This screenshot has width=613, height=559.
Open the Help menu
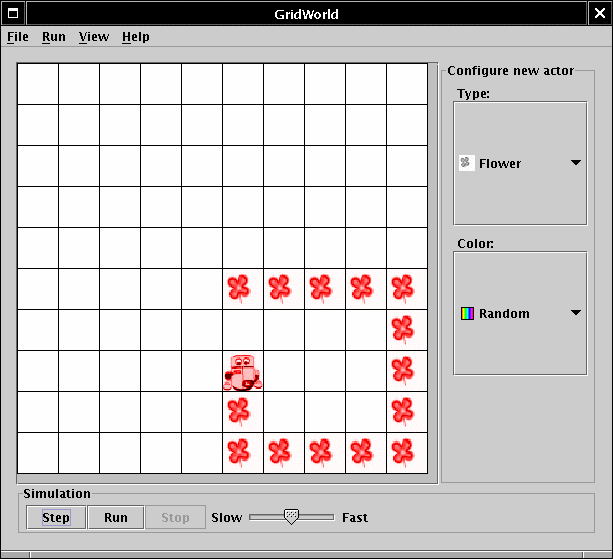(x=135, y=37)
